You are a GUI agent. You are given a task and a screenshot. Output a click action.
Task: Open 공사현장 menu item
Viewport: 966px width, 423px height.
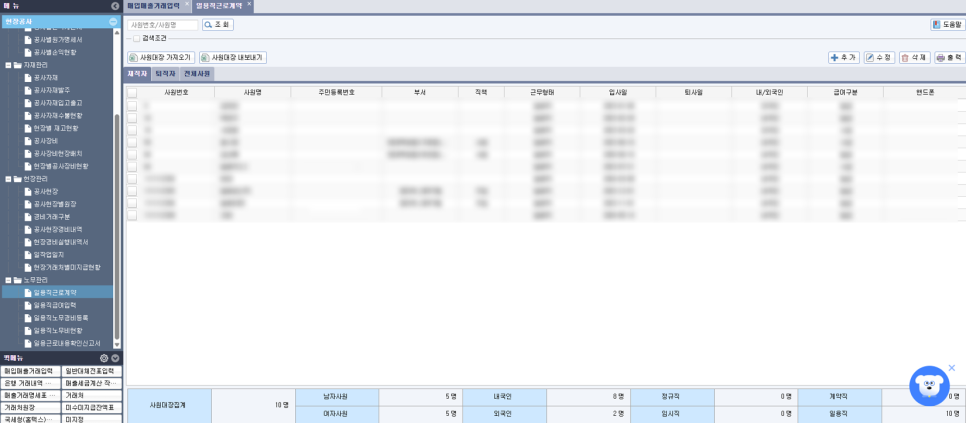(x=46, y=191)
